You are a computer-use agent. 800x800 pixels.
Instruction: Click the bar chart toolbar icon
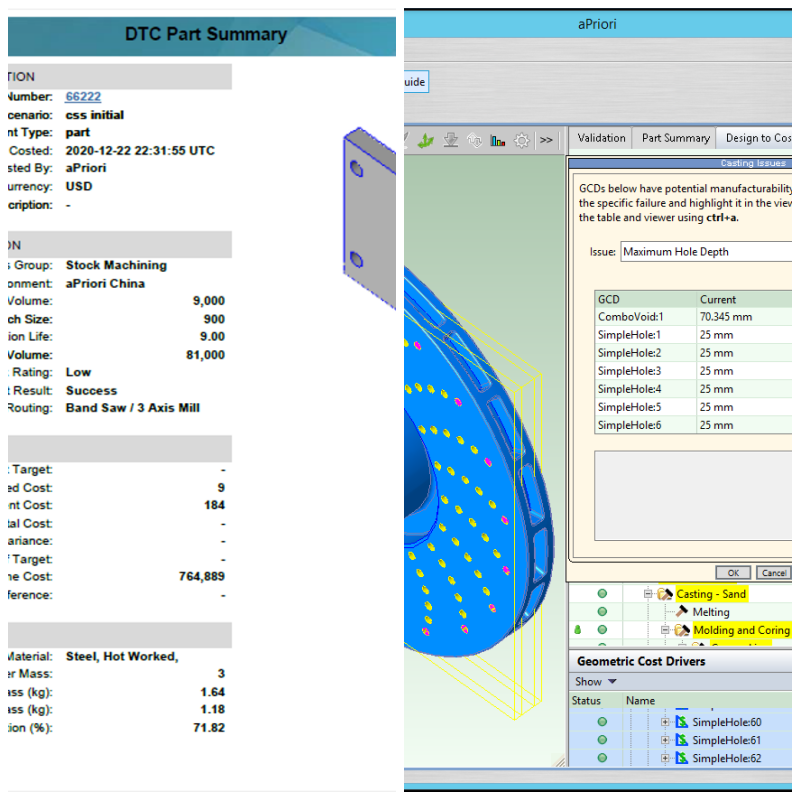pos(497,140)
